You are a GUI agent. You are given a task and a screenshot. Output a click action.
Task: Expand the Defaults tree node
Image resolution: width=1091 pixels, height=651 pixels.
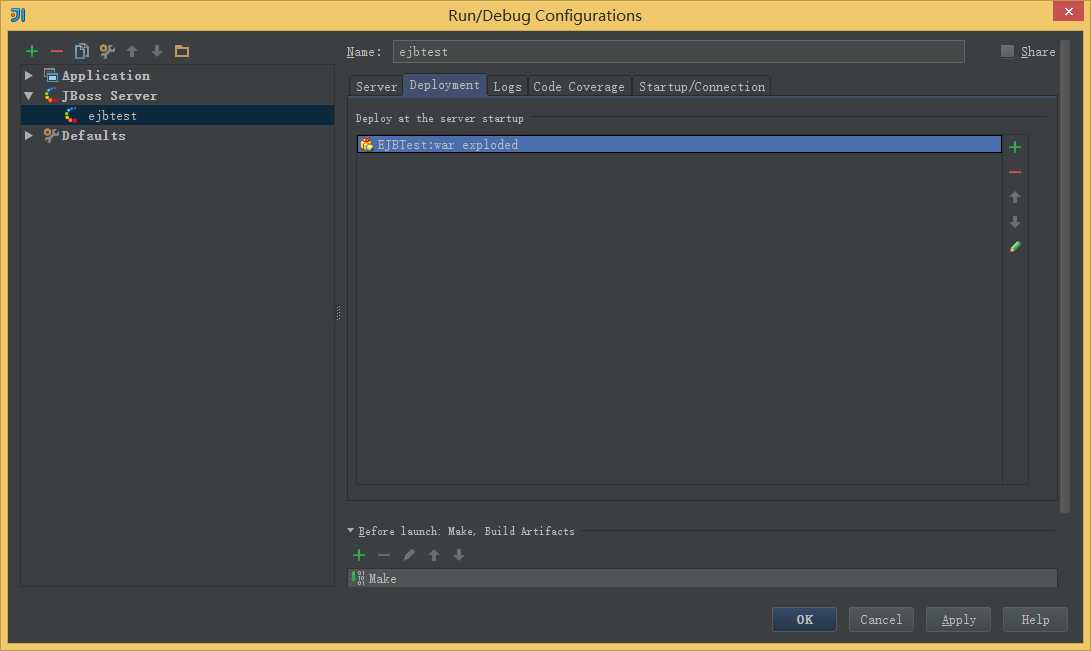tap(29, 136)
